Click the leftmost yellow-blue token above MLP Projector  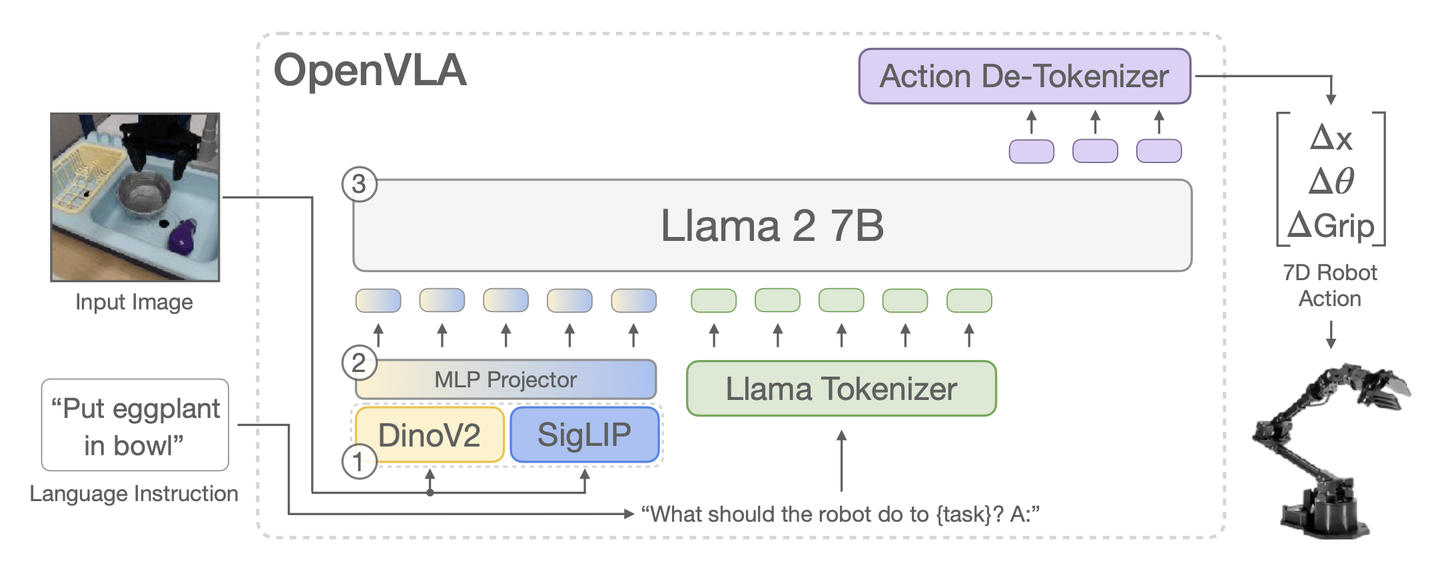(x=378, y=300)
